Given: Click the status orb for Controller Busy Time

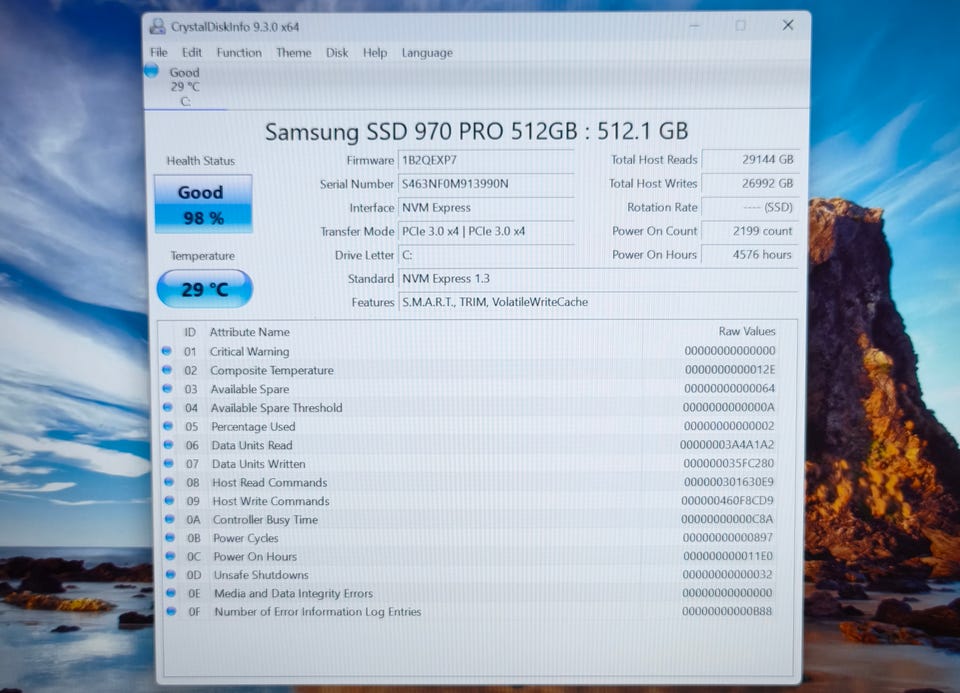Looking at the screenshot, I should point(170,519).
